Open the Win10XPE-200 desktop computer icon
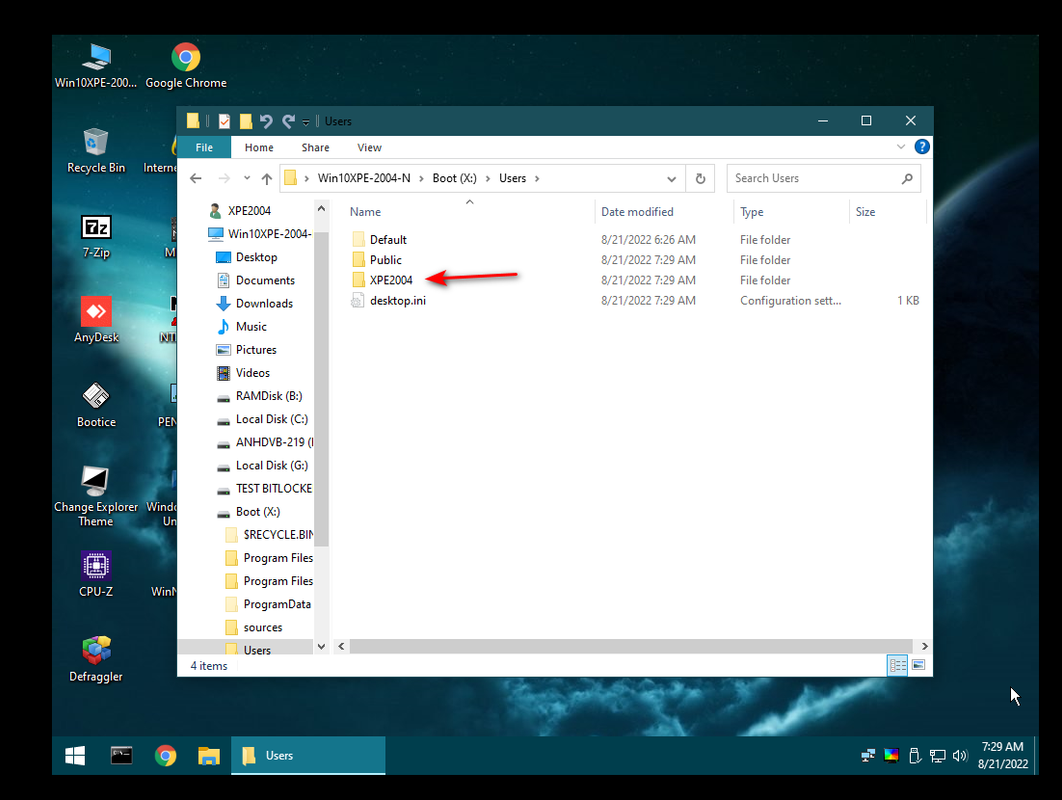Screen dimensions: 1062x800 [95, 66]
